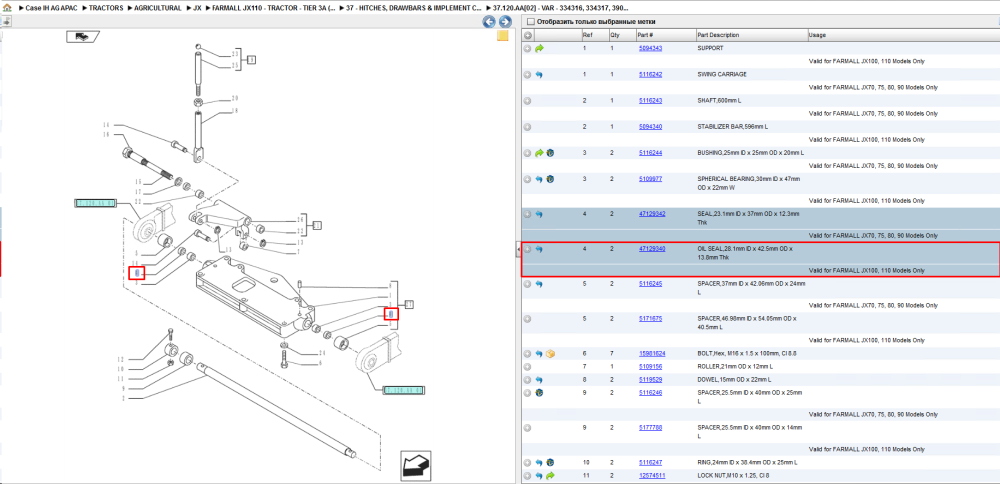Click the blue arrow icon on the 47129342 SEAL row
Viewport: 1000px width, 484px height.
pyautogui.click(x=539, y=214)
